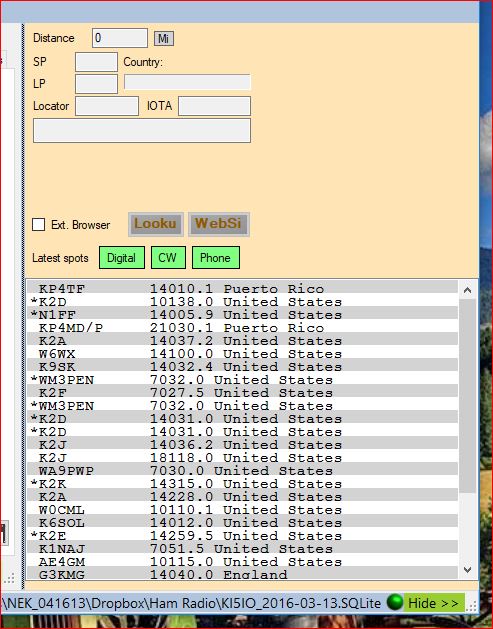Select spot K2A 14037.2

(242, 341)
